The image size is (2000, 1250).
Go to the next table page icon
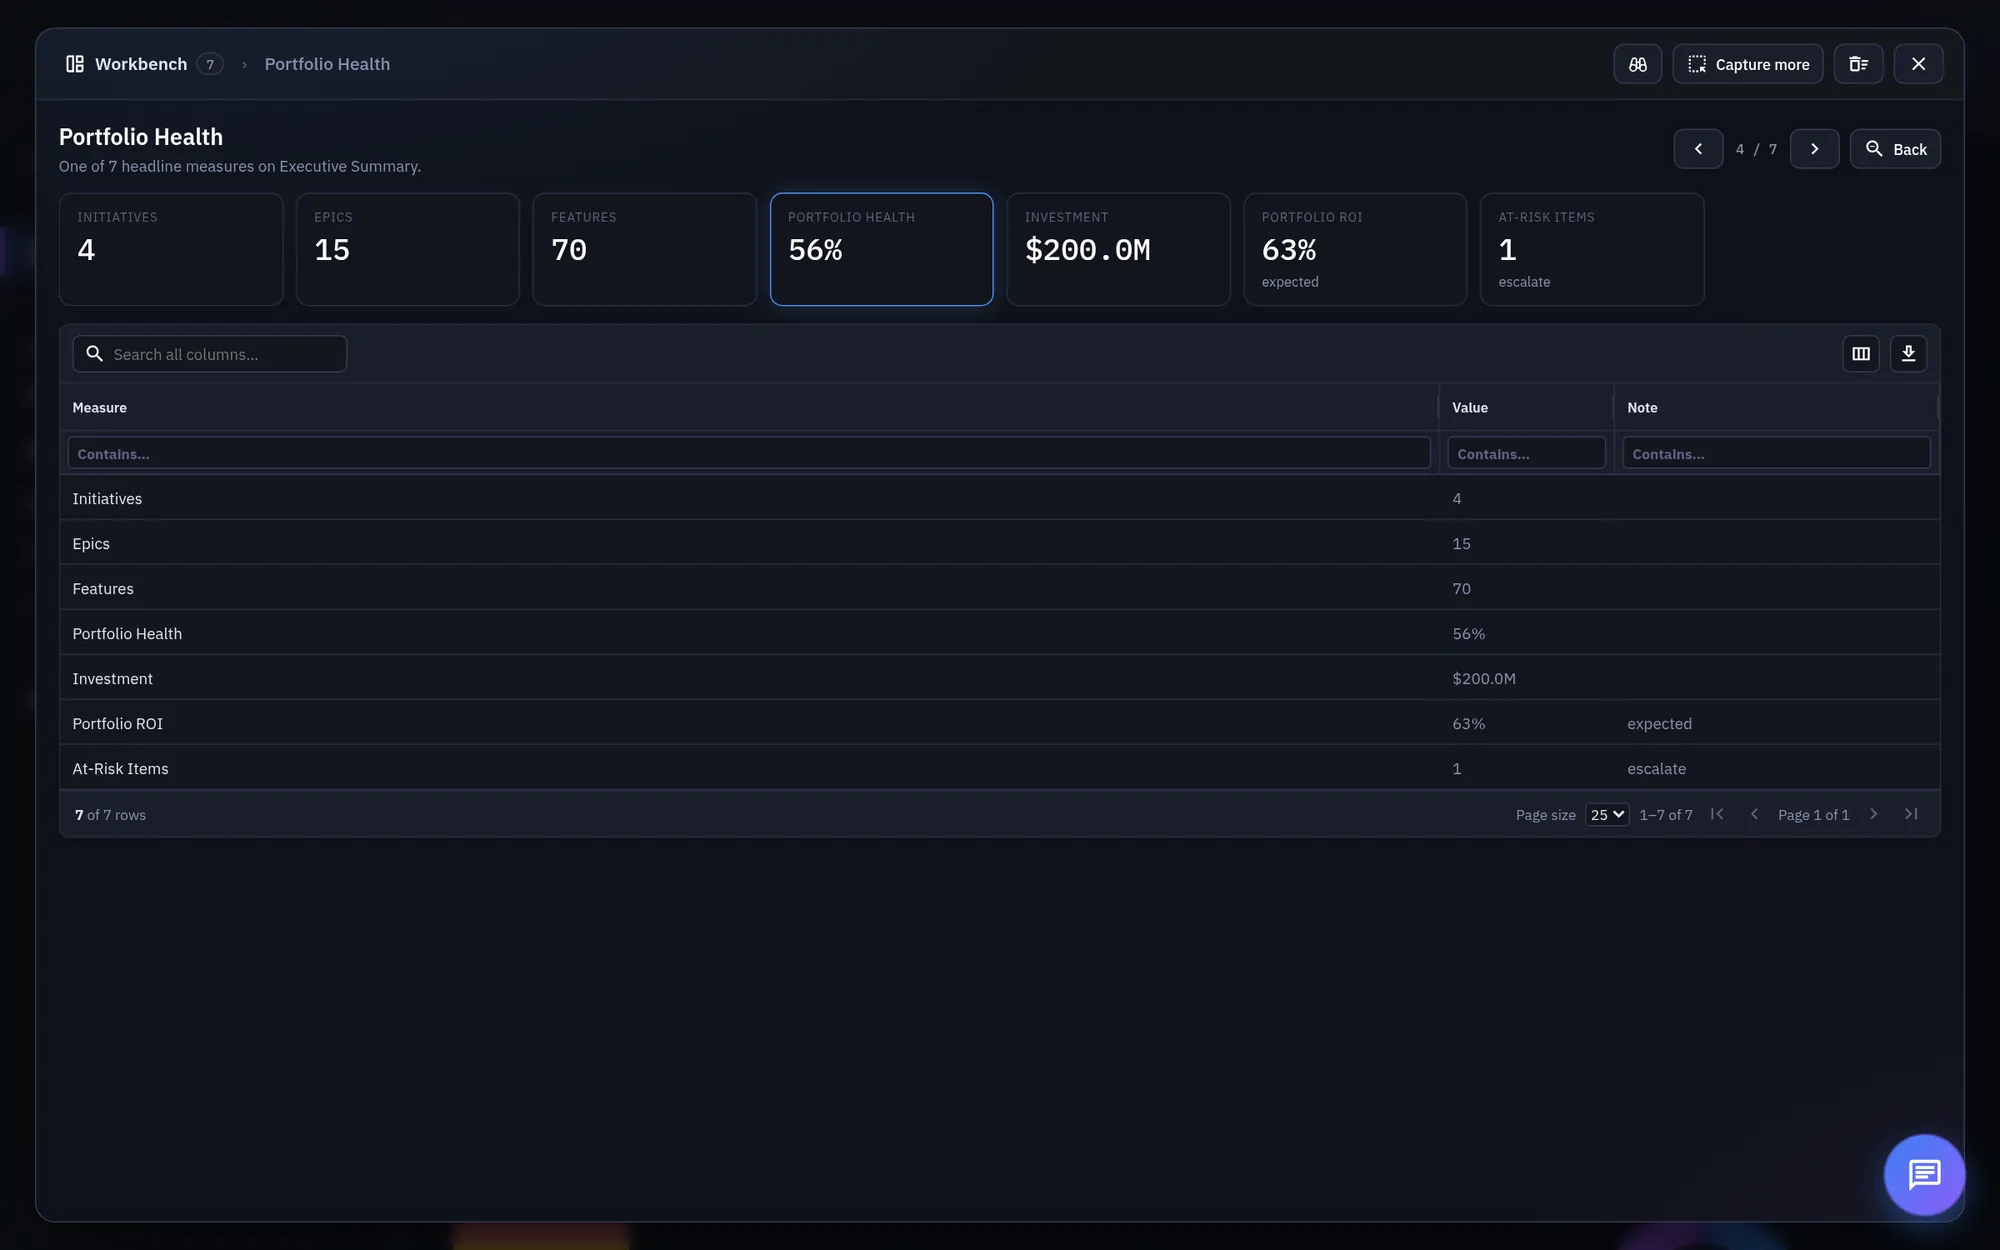[x=1874, y=814]
